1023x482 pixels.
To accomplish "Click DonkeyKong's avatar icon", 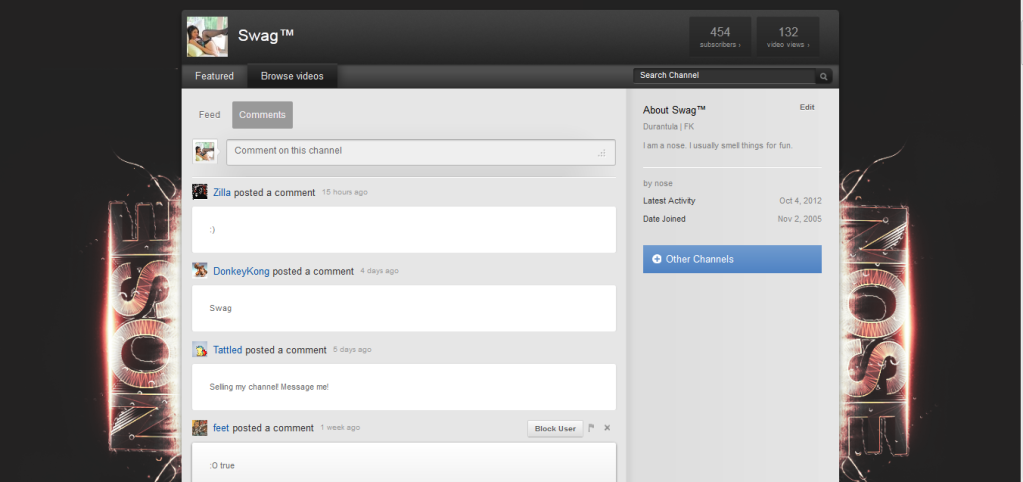I will click(200, 271).
